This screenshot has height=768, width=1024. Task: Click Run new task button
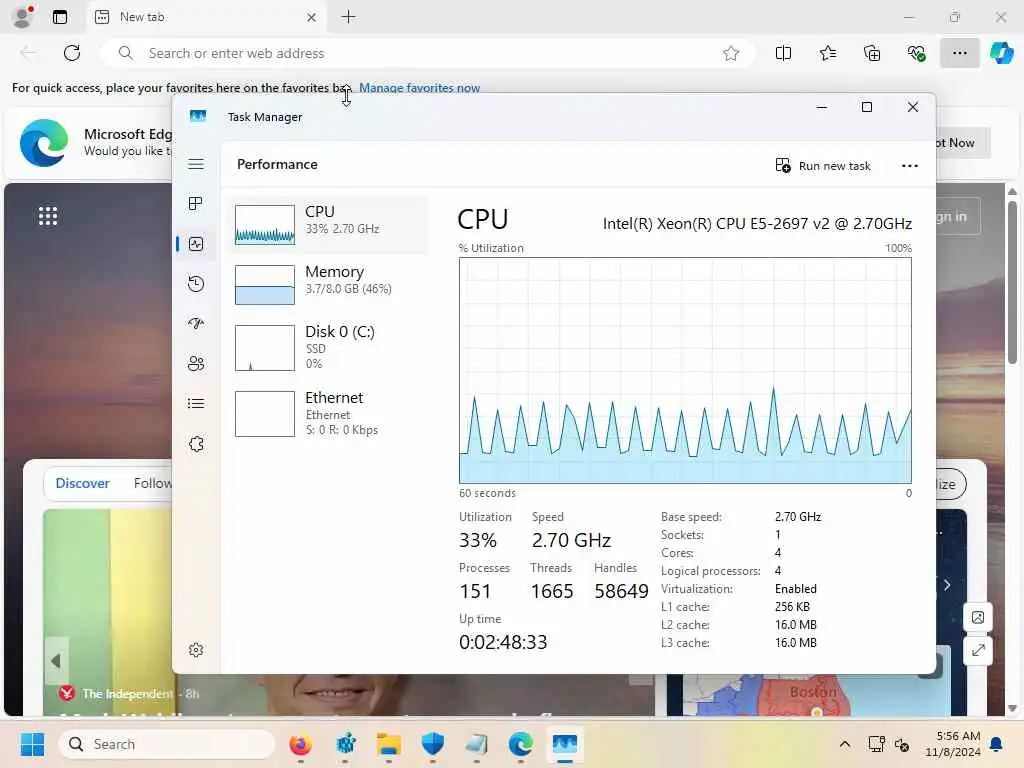click(x=823, y=166)
